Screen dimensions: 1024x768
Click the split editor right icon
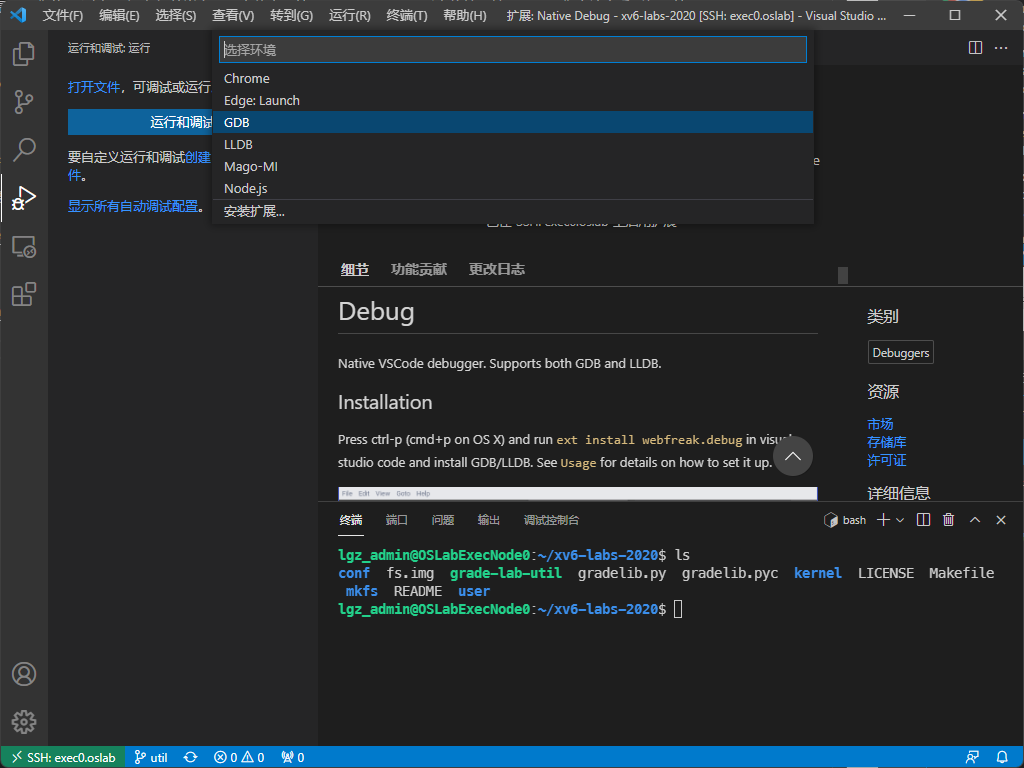[x=976, y=48]
